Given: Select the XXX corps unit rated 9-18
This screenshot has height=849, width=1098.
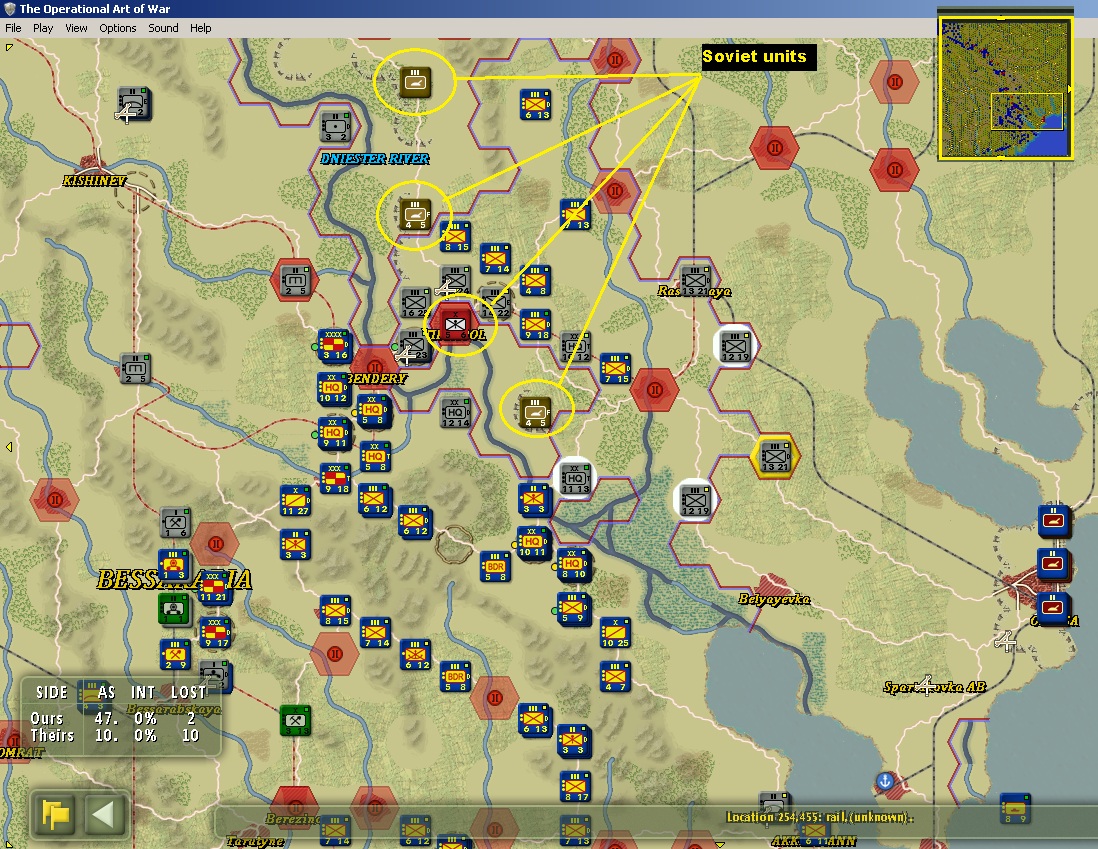Looking at the screenshot, I should 335,478.
